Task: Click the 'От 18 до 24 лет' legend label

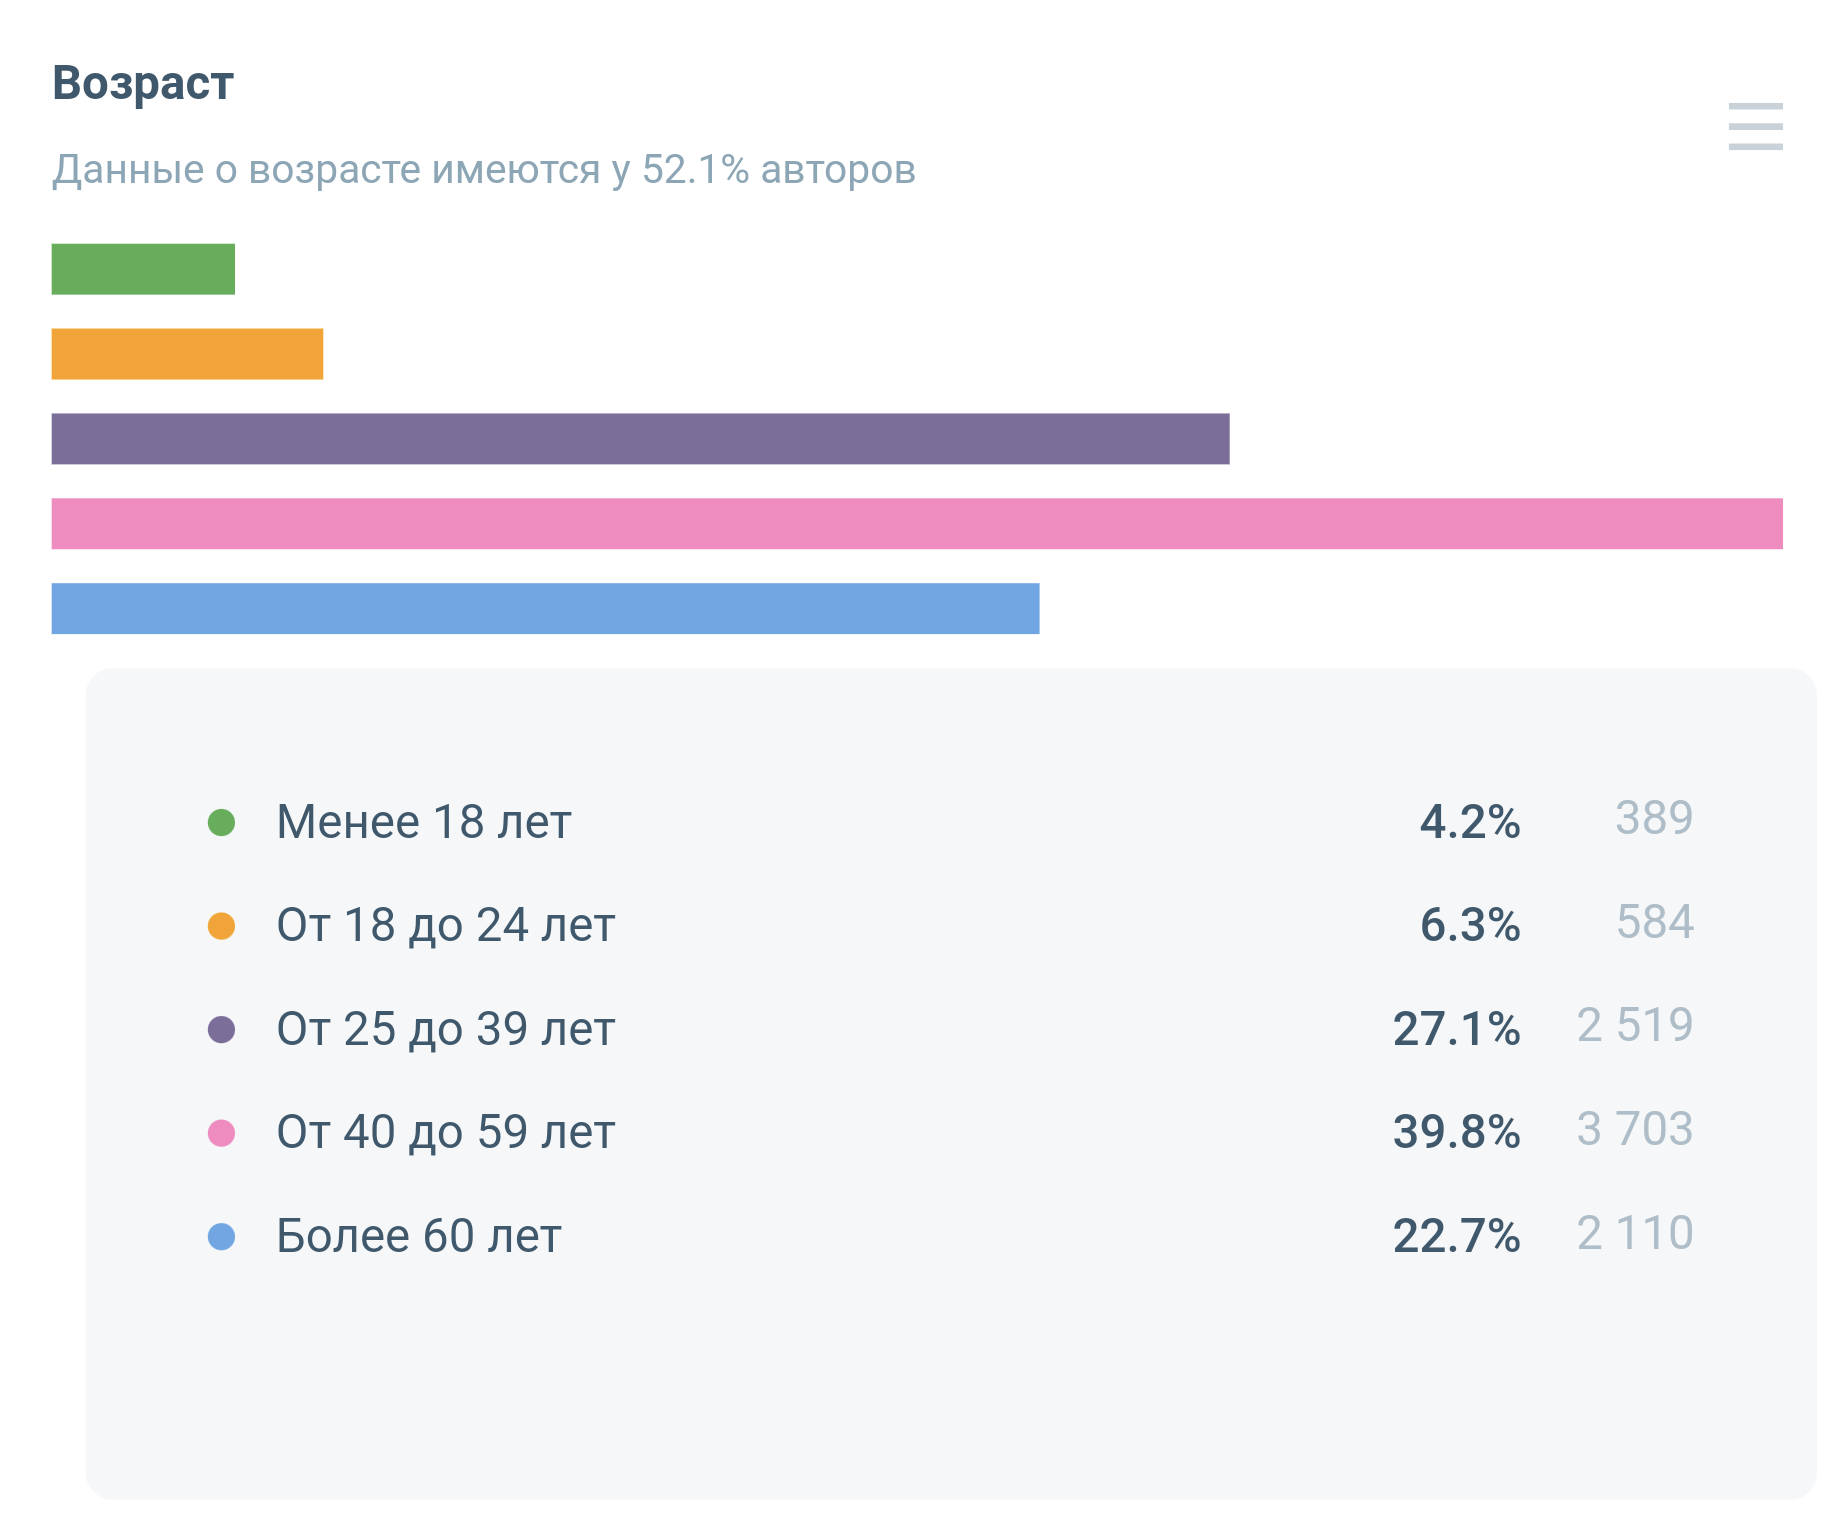Action: point(445,926)
